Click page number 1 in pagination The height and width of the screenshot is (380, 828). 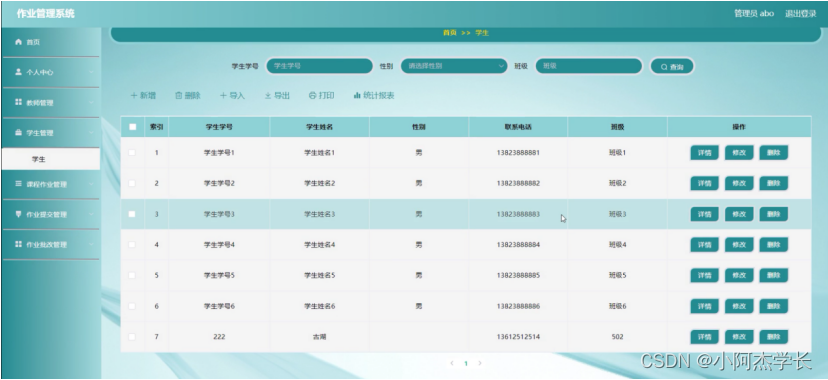click(x=466, y=363)
